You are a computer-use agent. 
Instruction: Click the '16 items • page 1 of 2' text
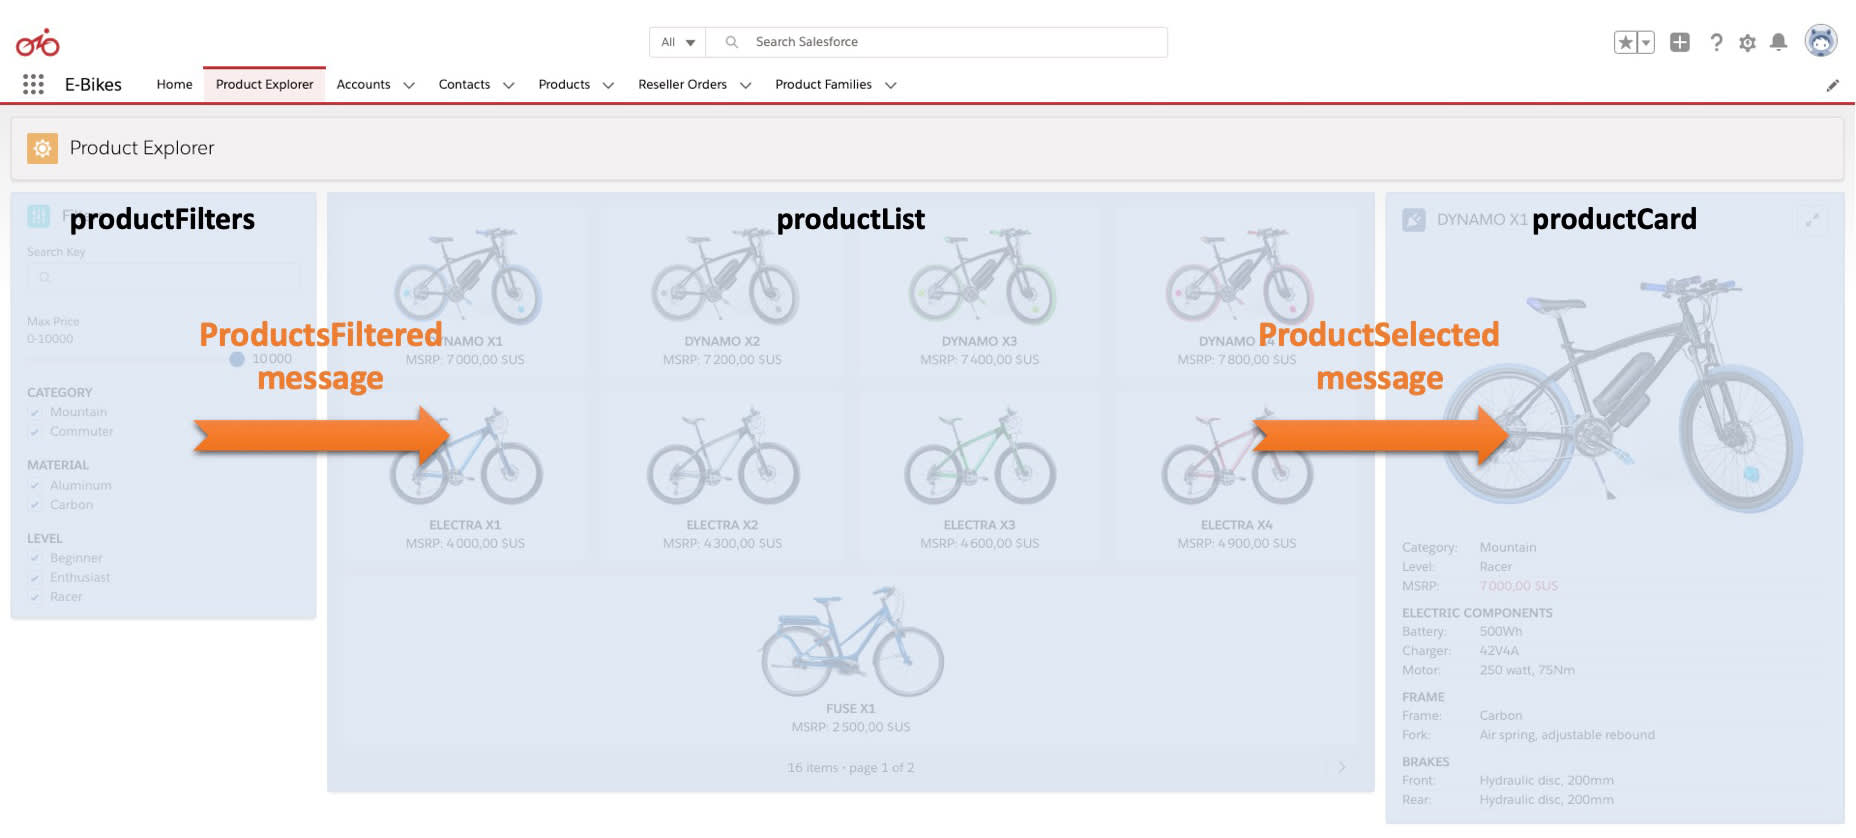[851, 768]
